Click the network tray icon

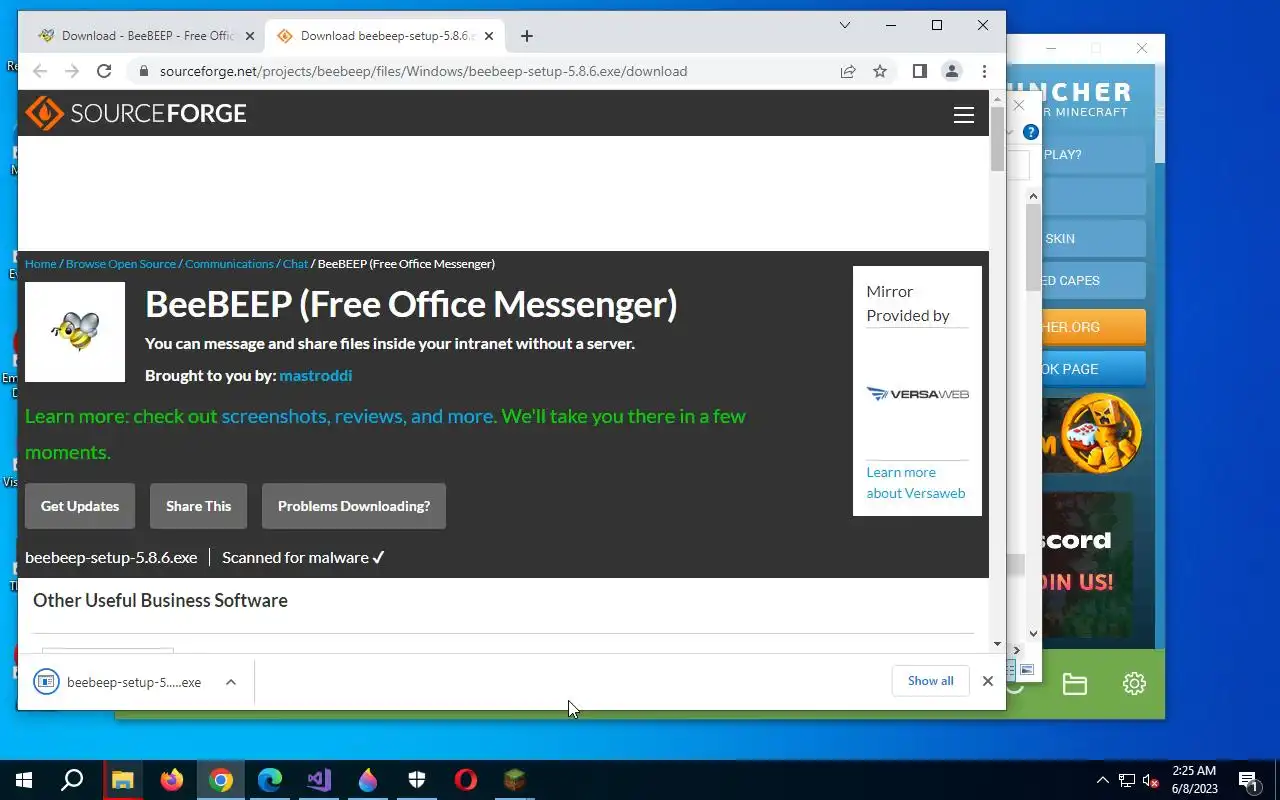[1127, 781]
